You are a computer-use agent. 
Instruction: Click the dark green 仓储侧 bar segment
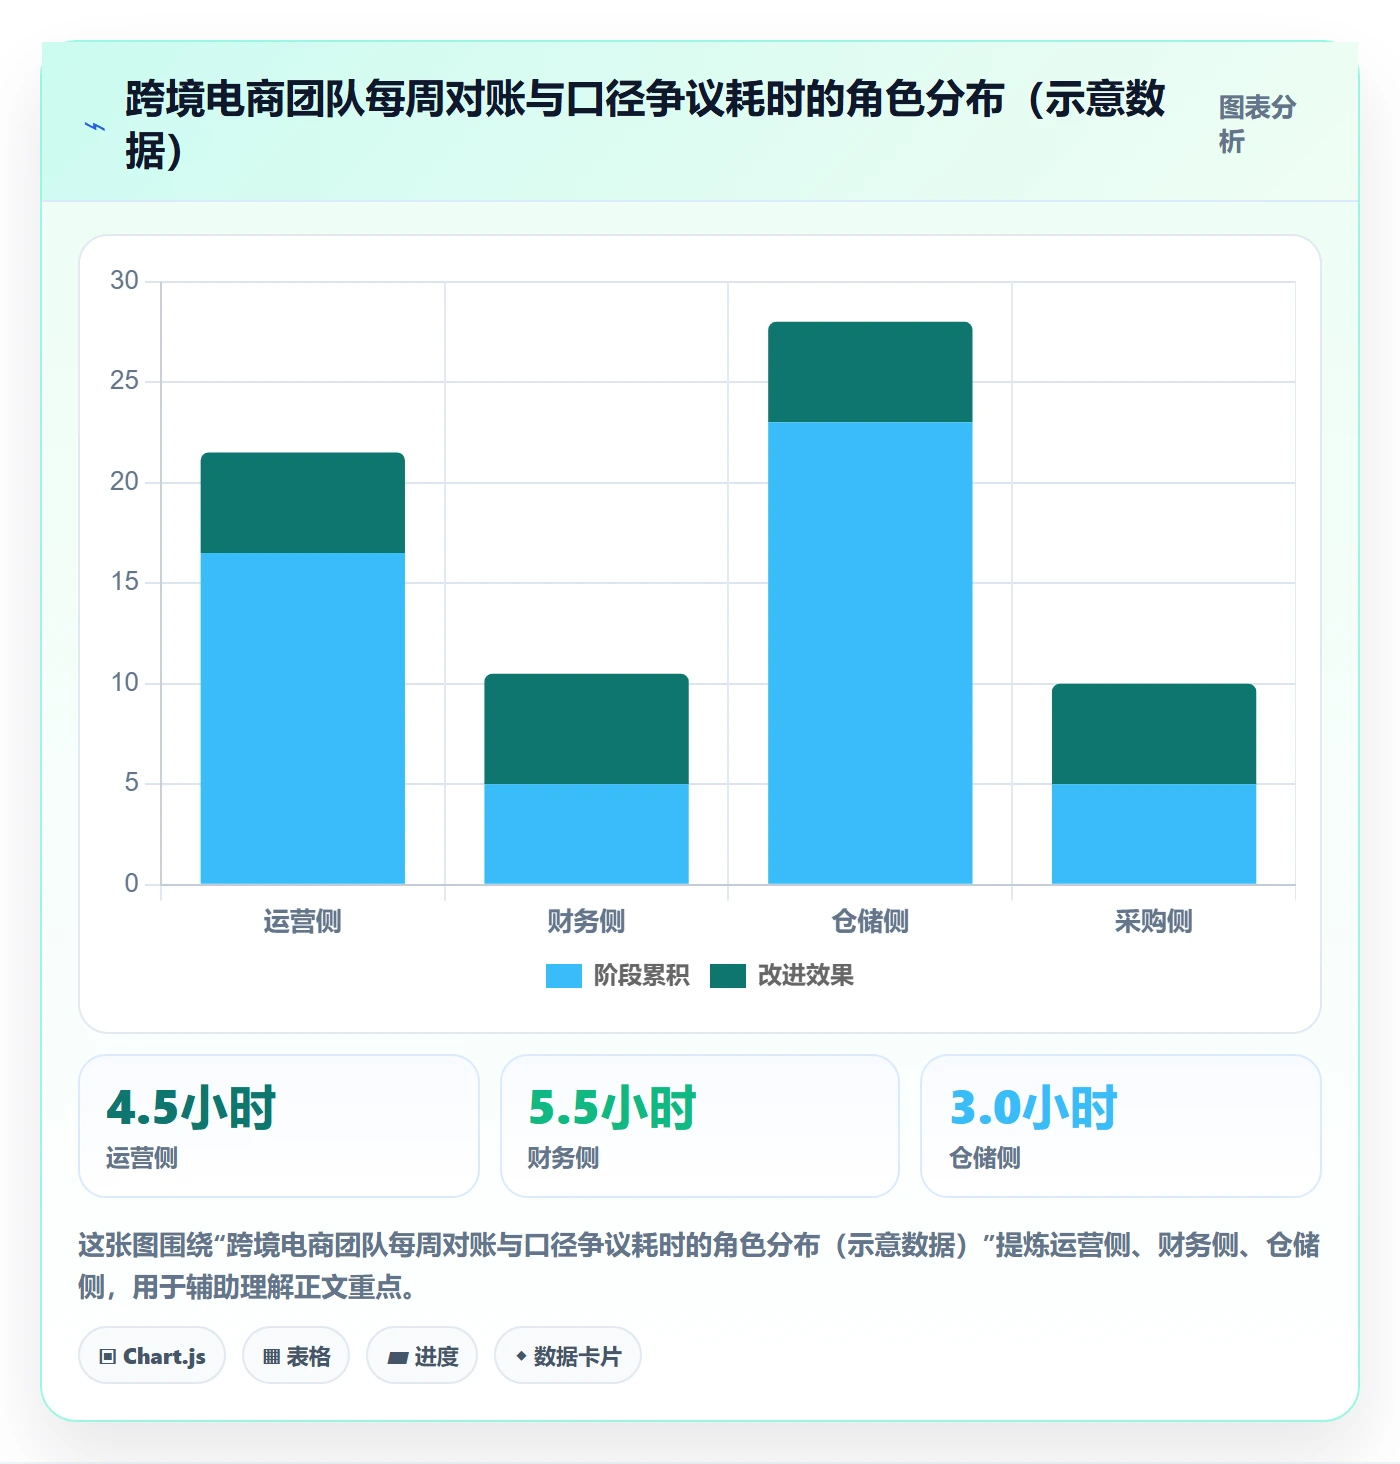870,372
